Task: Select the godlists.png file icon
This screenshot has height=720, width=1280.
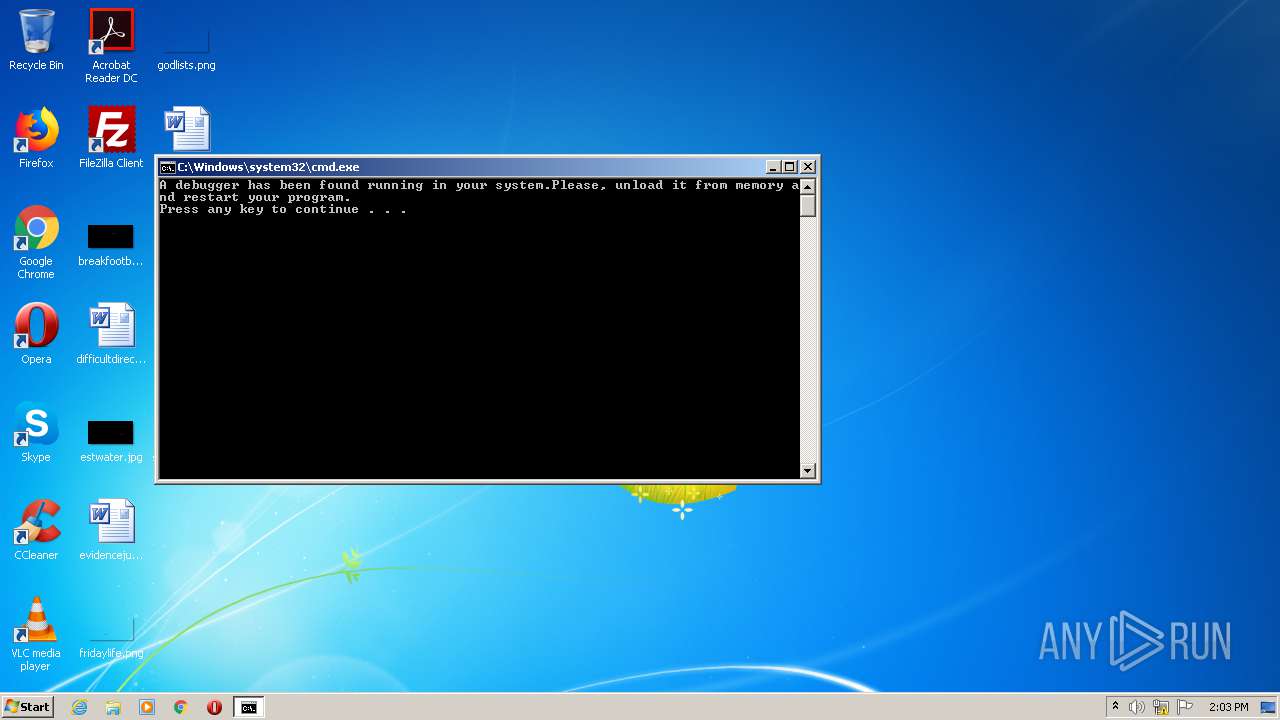Action: click(186, 40)
